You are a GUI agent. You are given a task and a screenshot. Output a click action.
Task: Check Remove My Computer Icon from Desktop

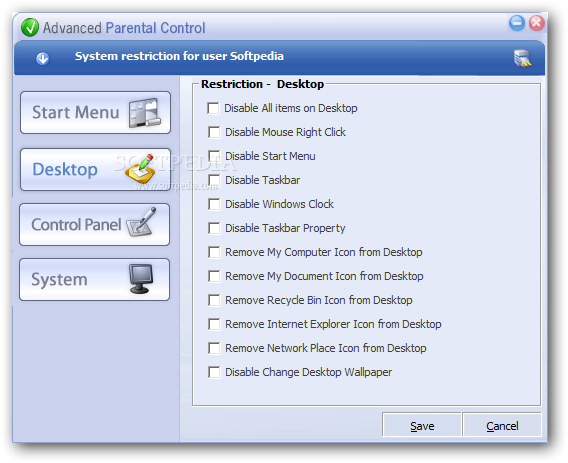(214, 252)
